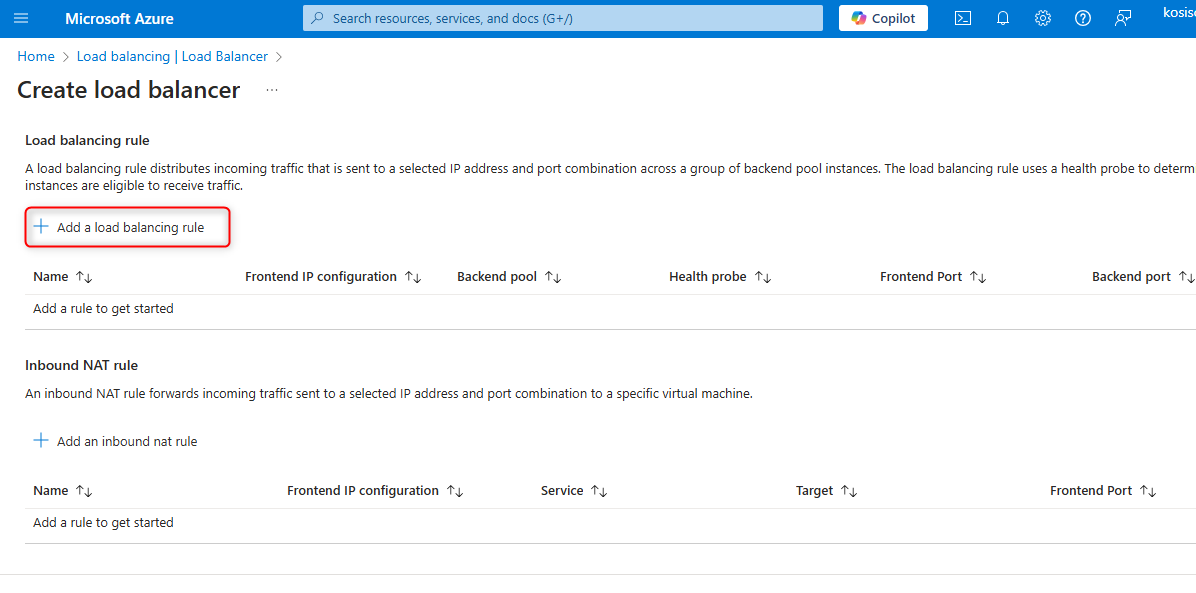Image resolution: width=1196 pixels, height=593 pixels.
Task: Sort load balancing rules by Name
Action: pos(63,276)
